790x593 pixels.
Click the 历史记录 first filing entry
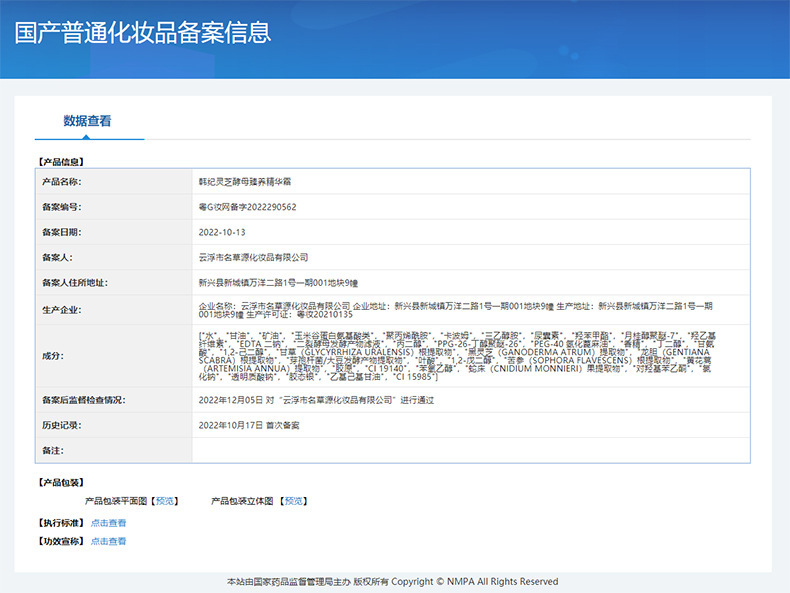[x=256, y=425]
